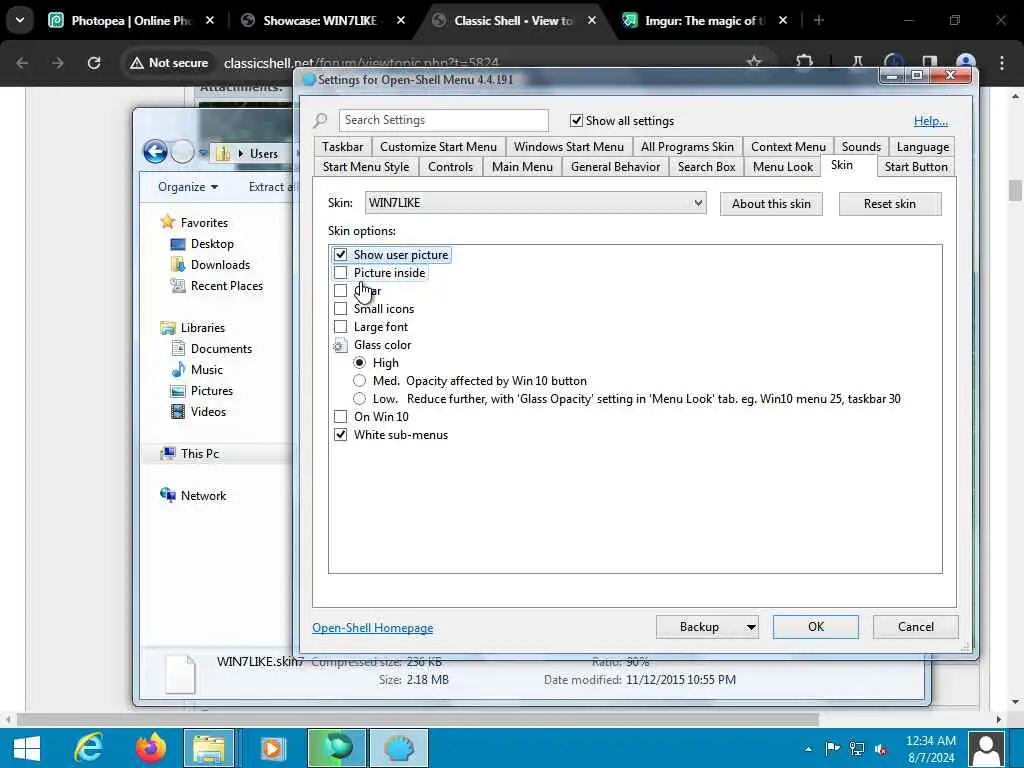Click the network tray icon
This screenshot has height=768, width=1024.
point(857,749)
